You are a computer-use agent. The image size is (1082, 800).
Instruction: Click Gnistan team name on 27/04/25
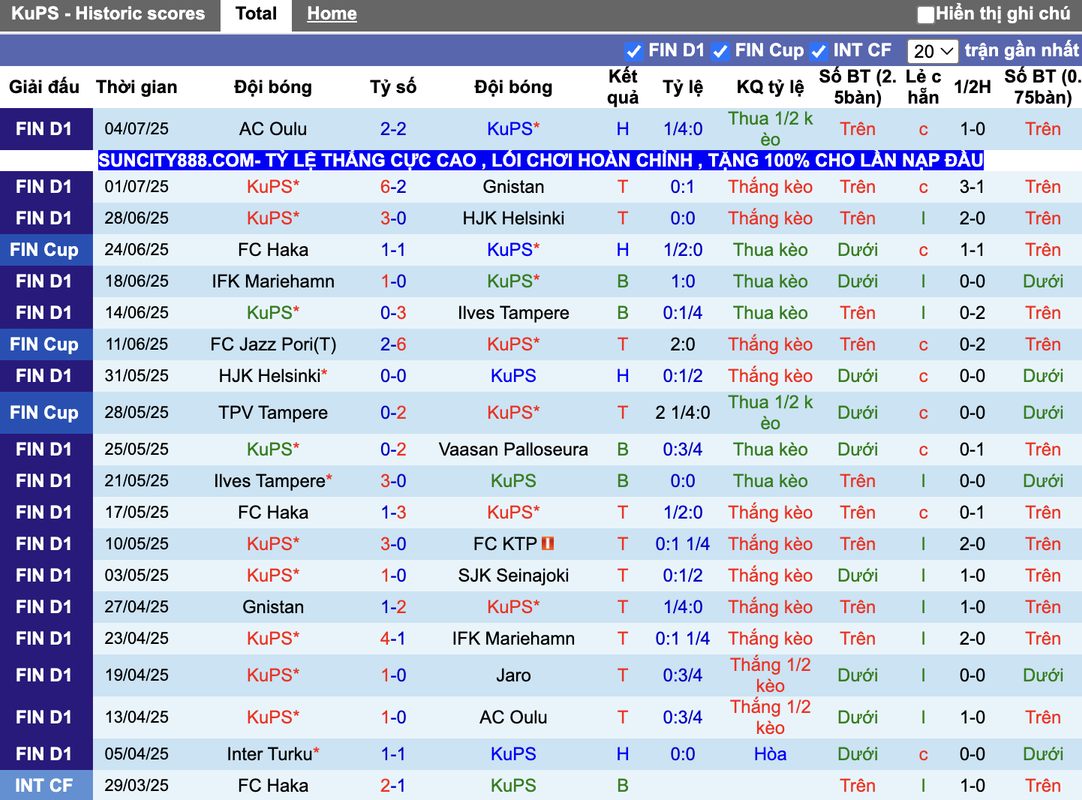click(x=273, y=607)
